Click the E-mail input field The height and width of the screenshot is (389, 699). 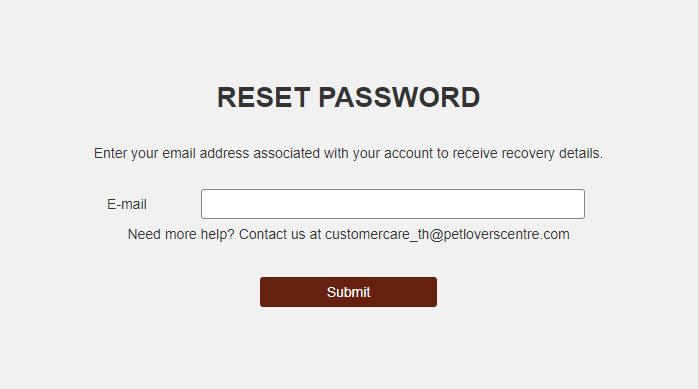pos(393,204)
